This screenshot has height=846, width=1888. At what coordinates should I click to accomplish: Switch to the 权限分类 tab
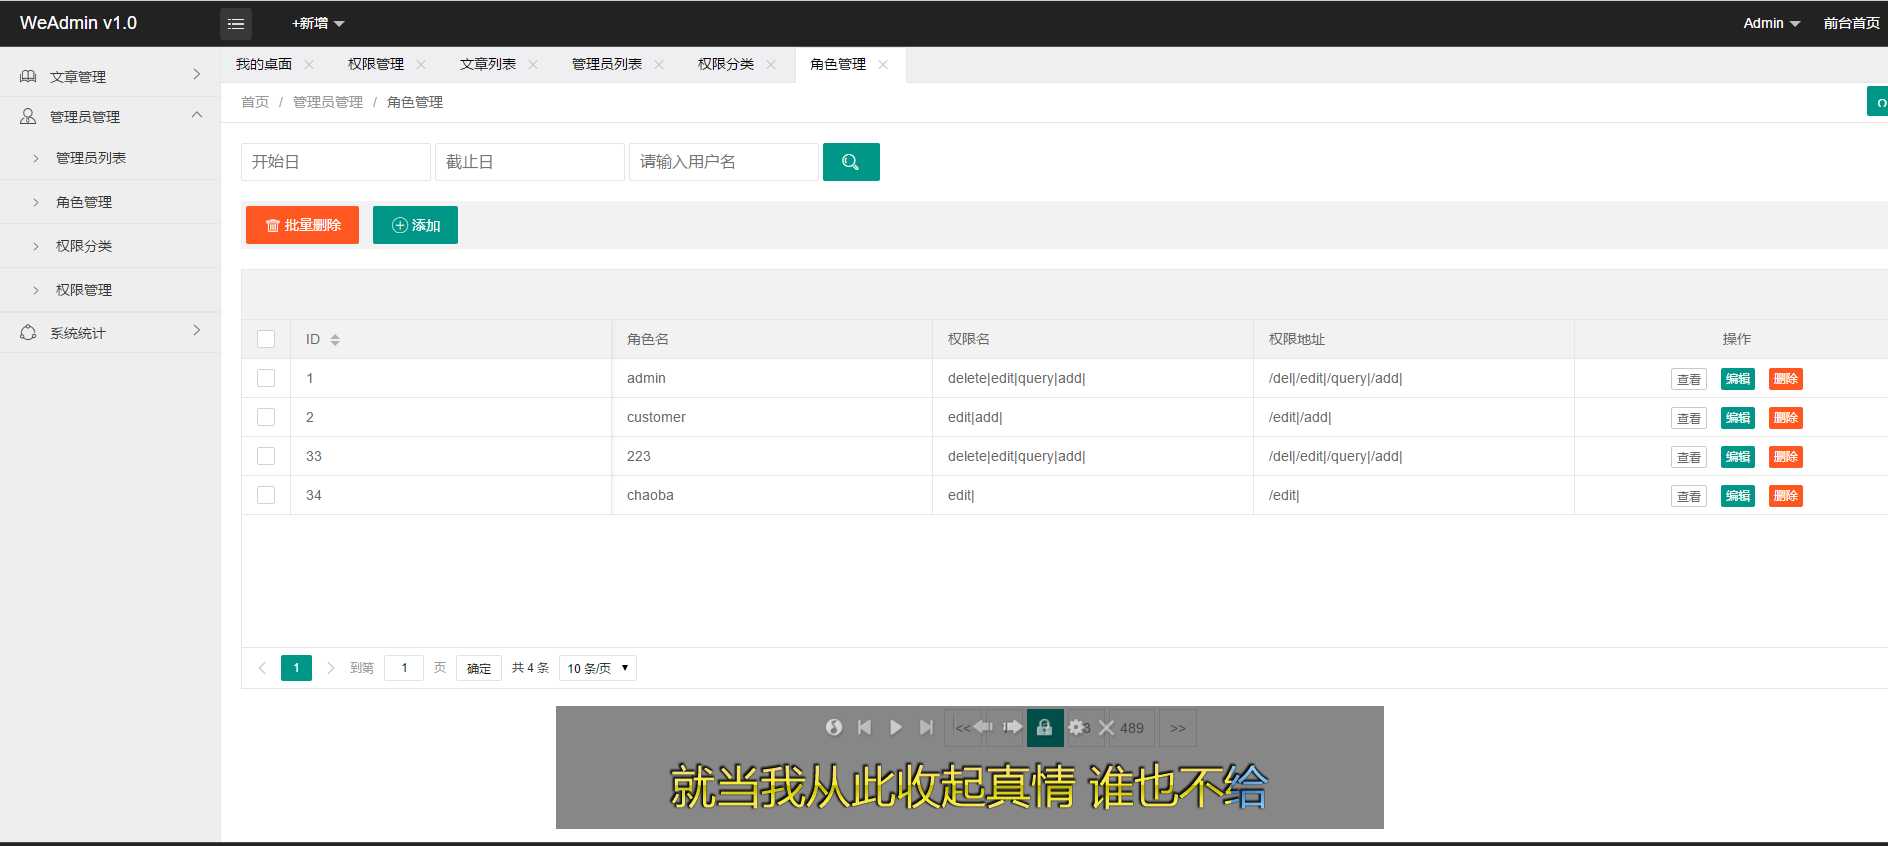pyautogui.click(x=726, y=64)
